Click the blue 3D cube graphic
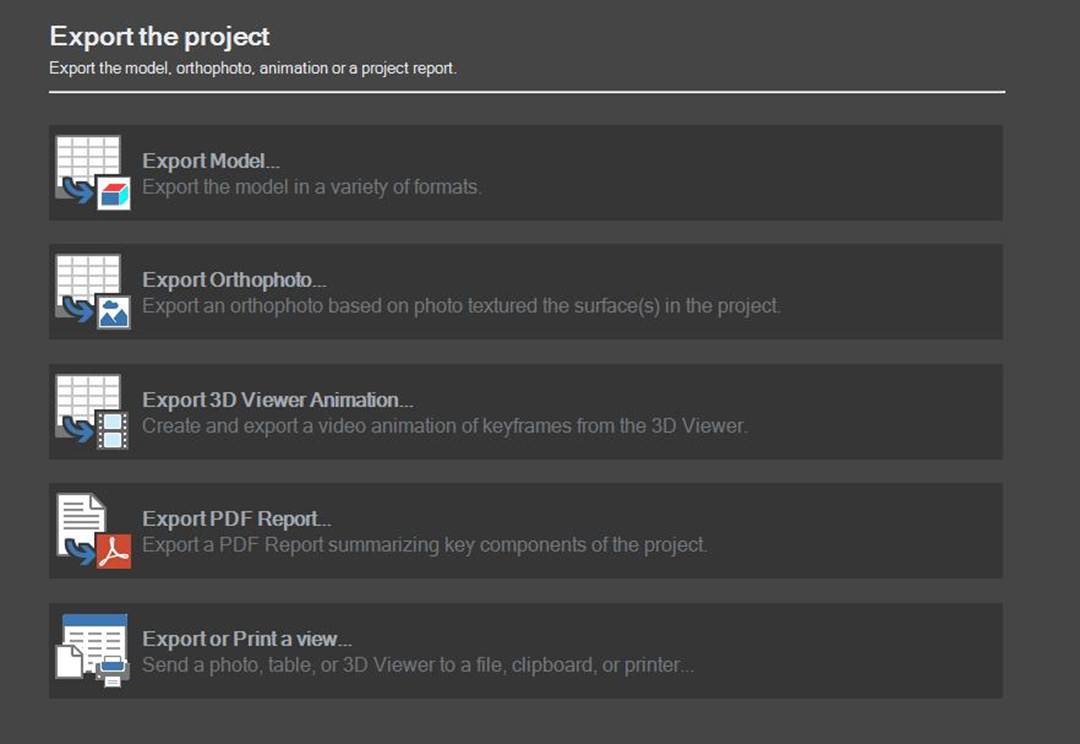The height and width of the screenshot is (744, 1080). (113, 192)
